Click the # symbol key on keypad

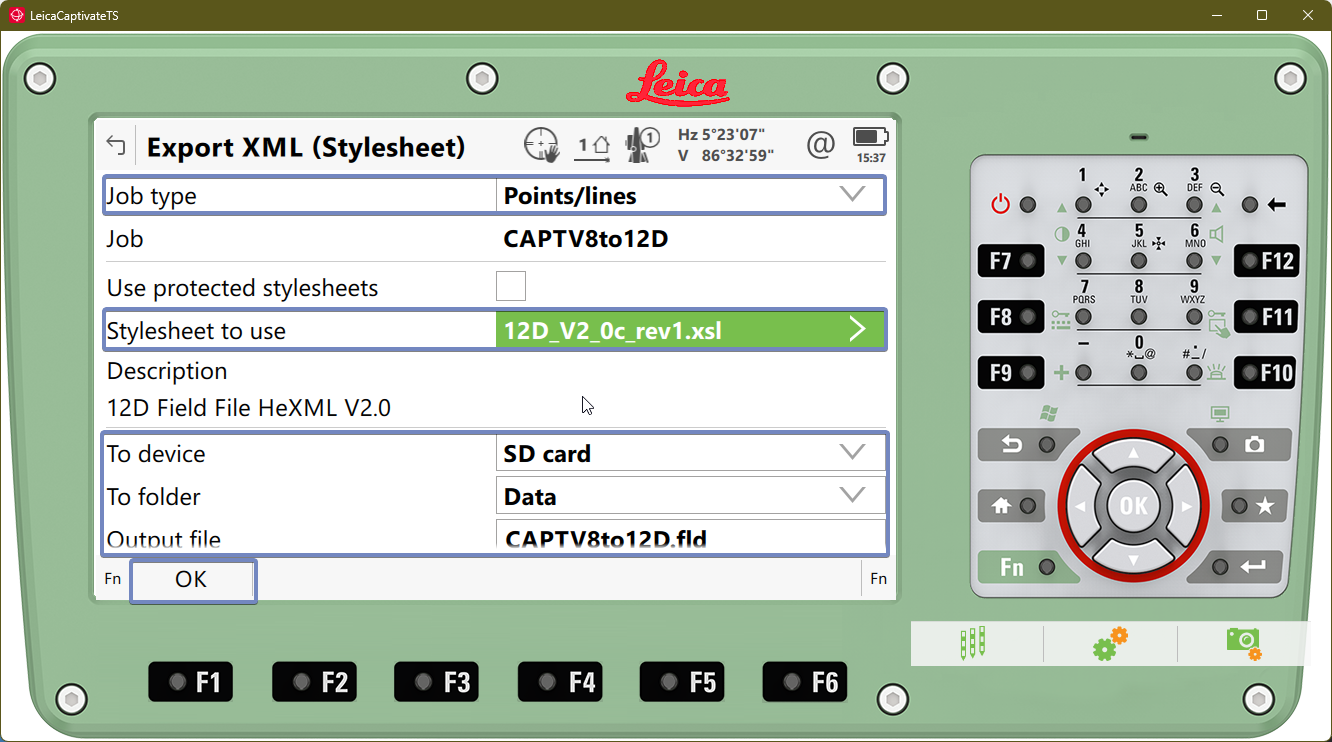[1195, 373]
